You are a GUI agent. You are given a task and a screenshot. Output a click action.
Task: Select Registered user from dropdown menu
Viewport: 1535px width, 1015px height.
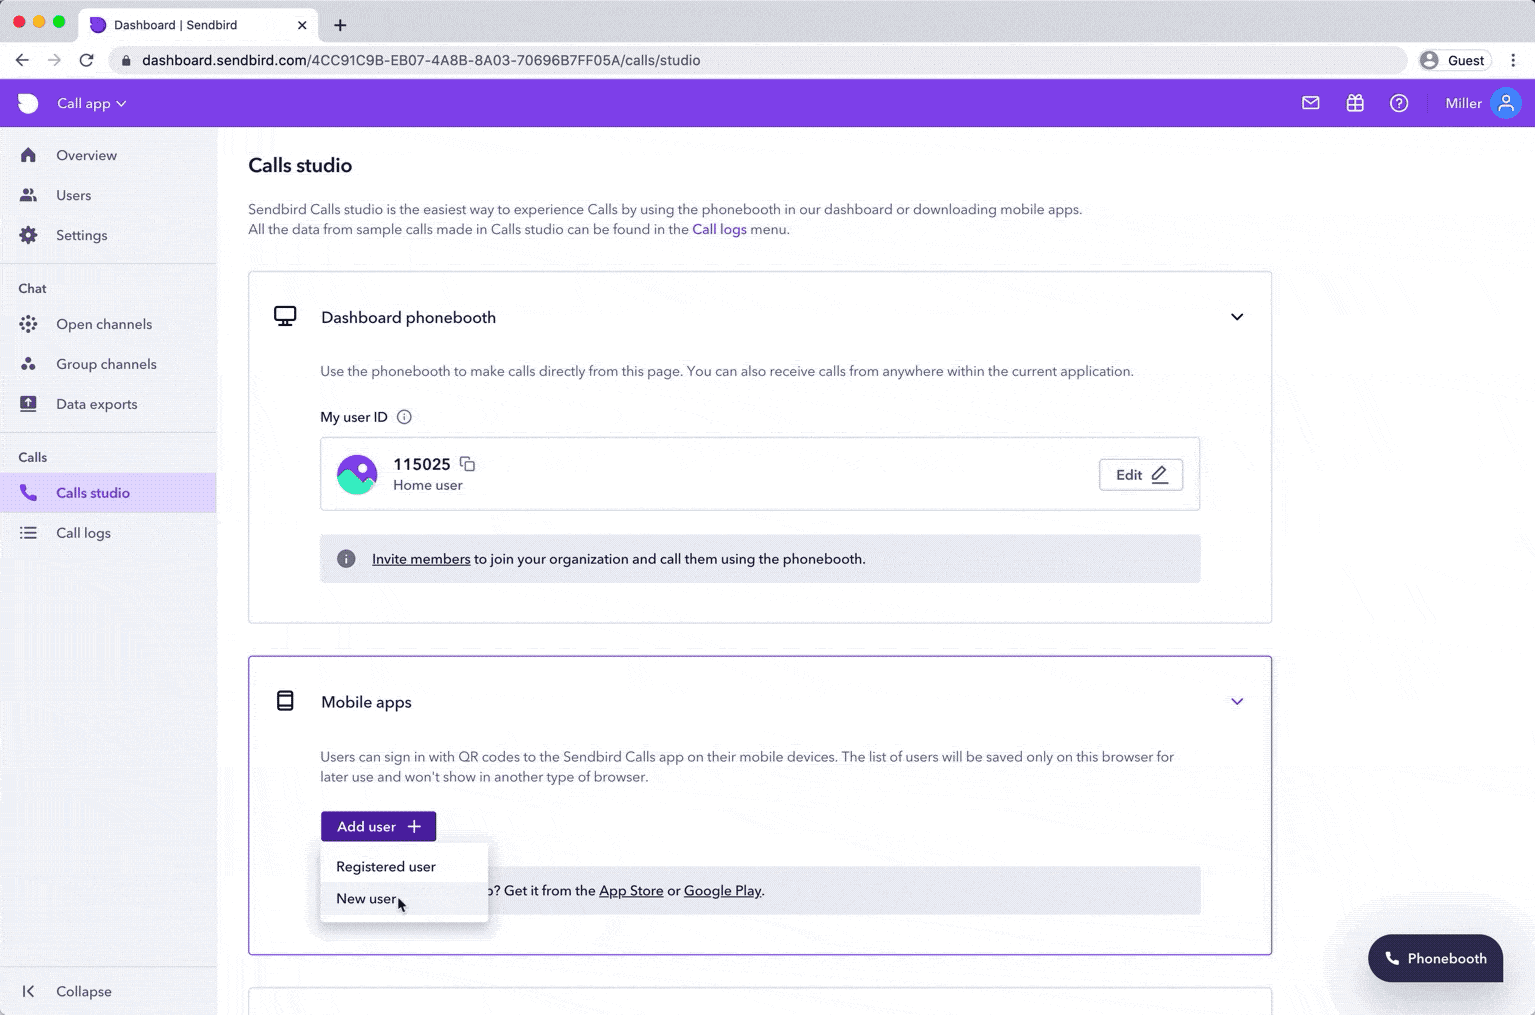pos(386,866)
